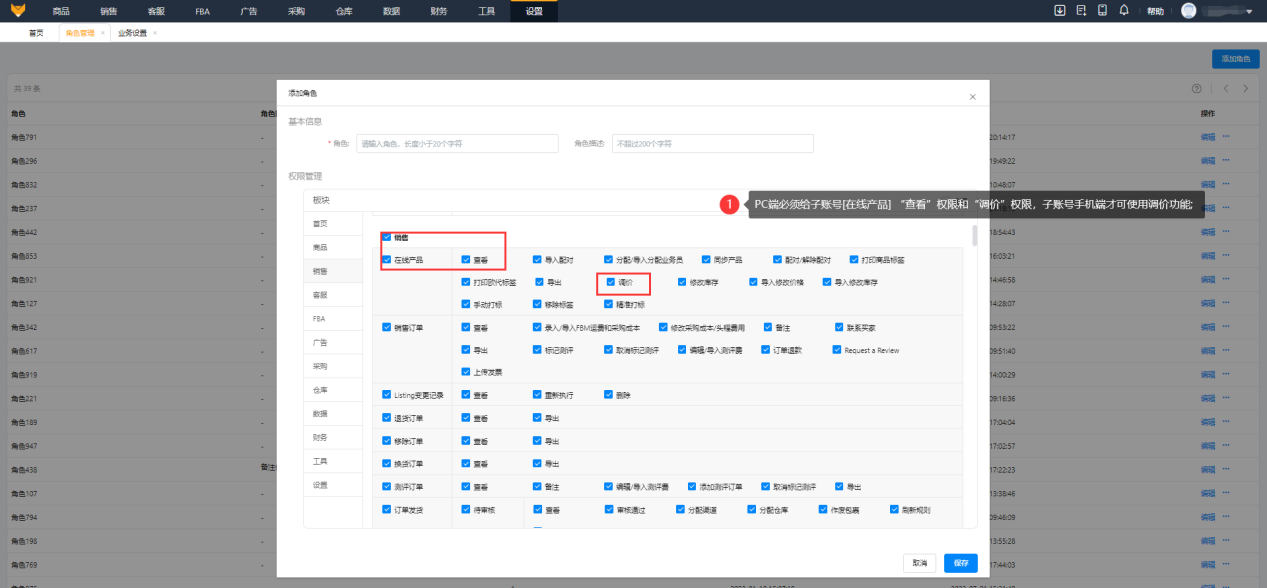This screenshot has width=1267, height=588.
Task: Toggle the 测评订单 checkbox
Action: coord(386,487)
